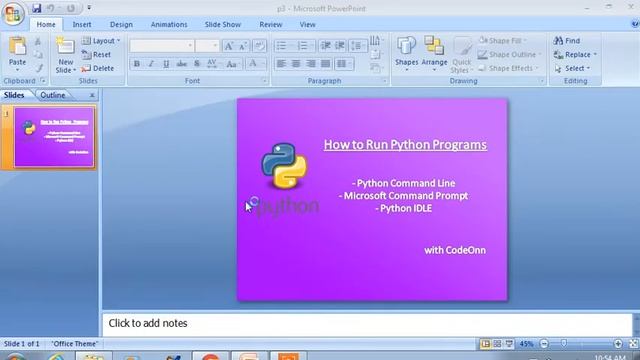
Task: Open the Slide Show ribbon tab
Action: click(x=223, y=24)
